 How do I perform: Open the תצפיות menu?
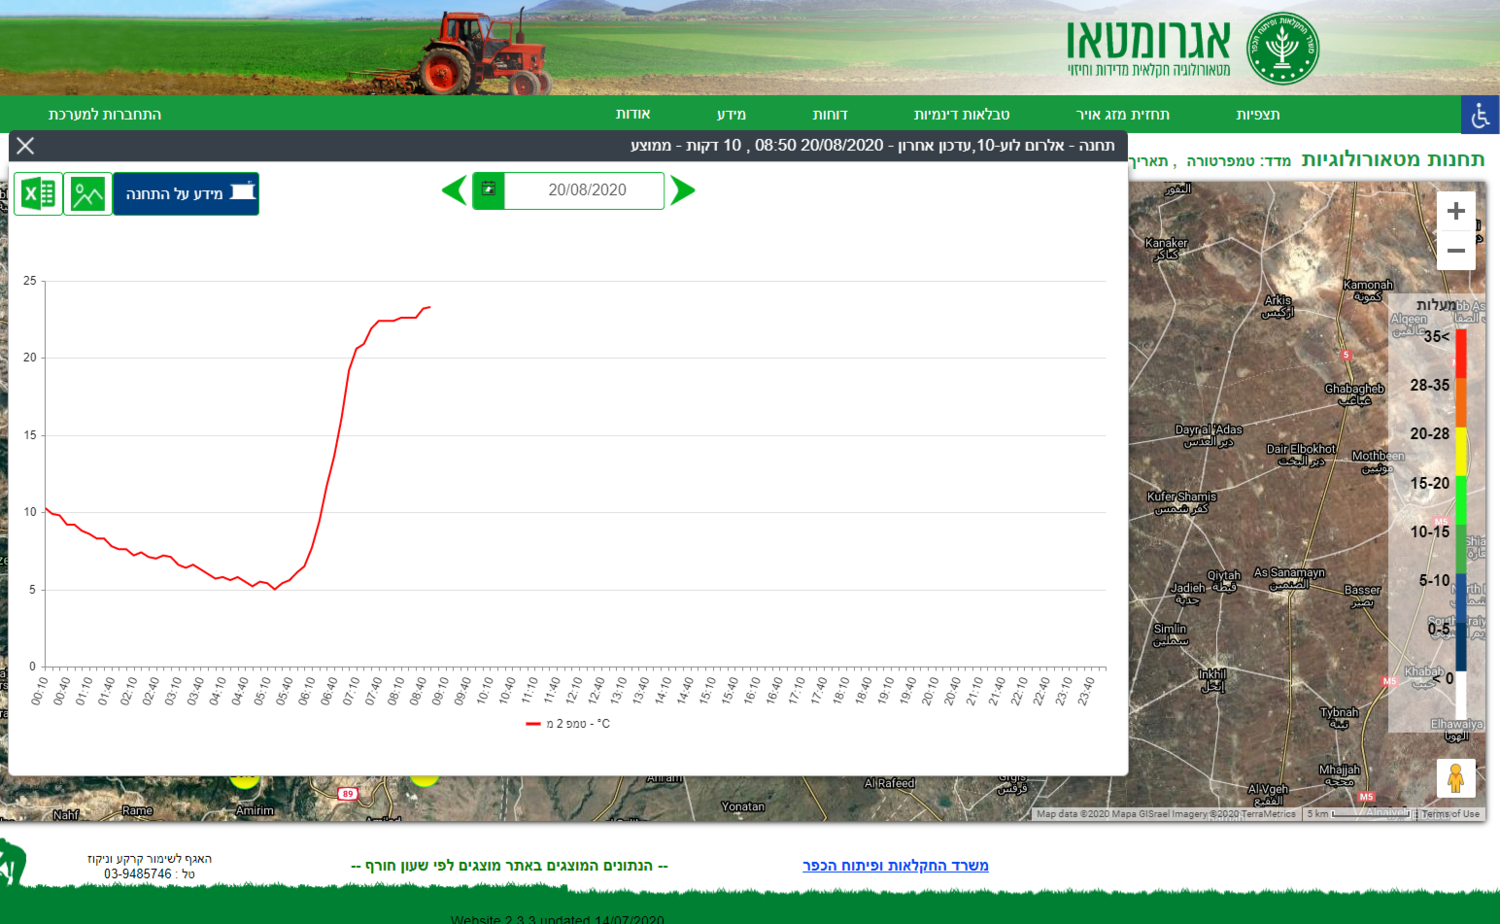pyautogui.click(x=1257, y=115)
